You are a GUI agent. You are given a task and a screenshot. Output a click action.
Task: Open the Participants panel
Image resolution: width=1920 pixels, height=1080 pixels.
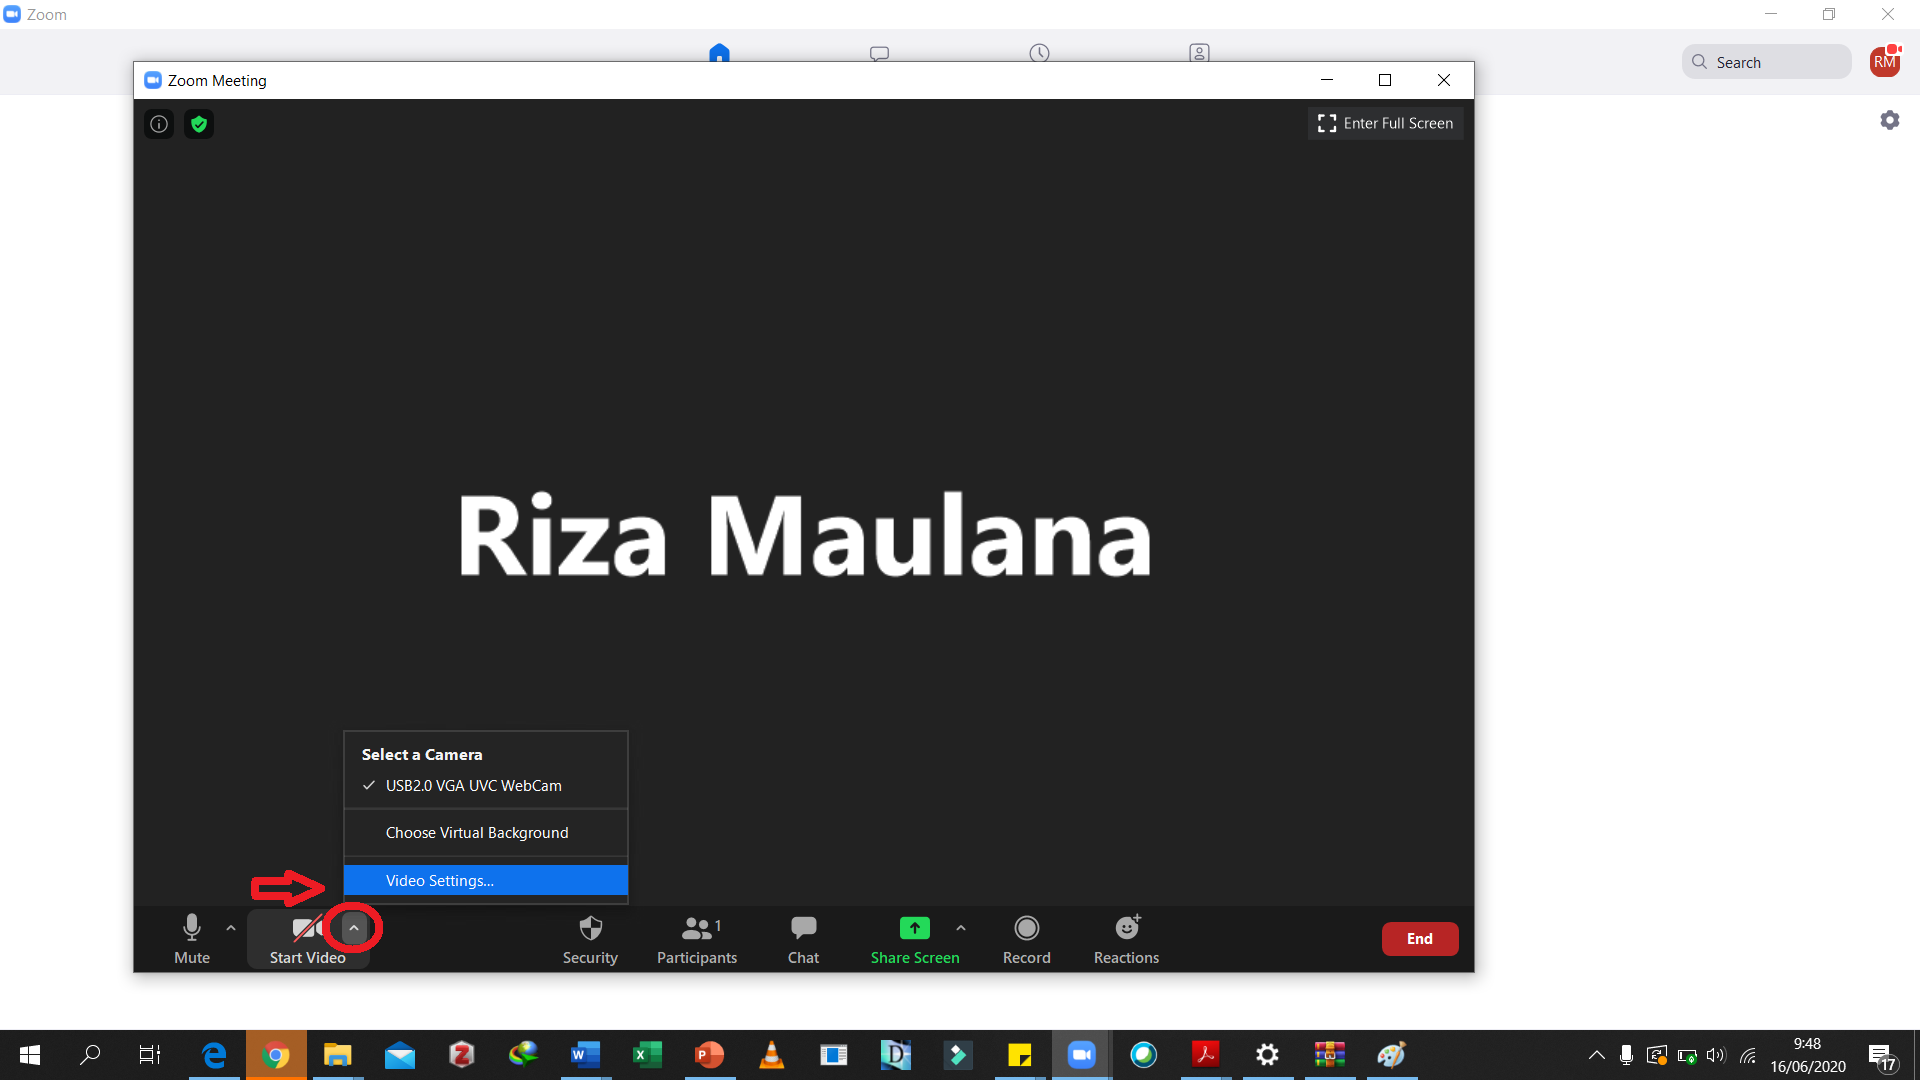[697, 939]
